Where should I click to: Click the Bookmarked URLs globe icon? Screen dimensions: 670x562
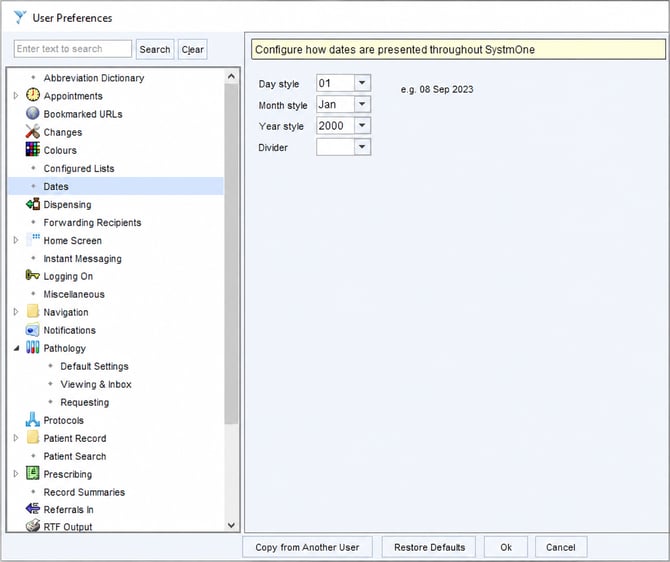point(33,113)
